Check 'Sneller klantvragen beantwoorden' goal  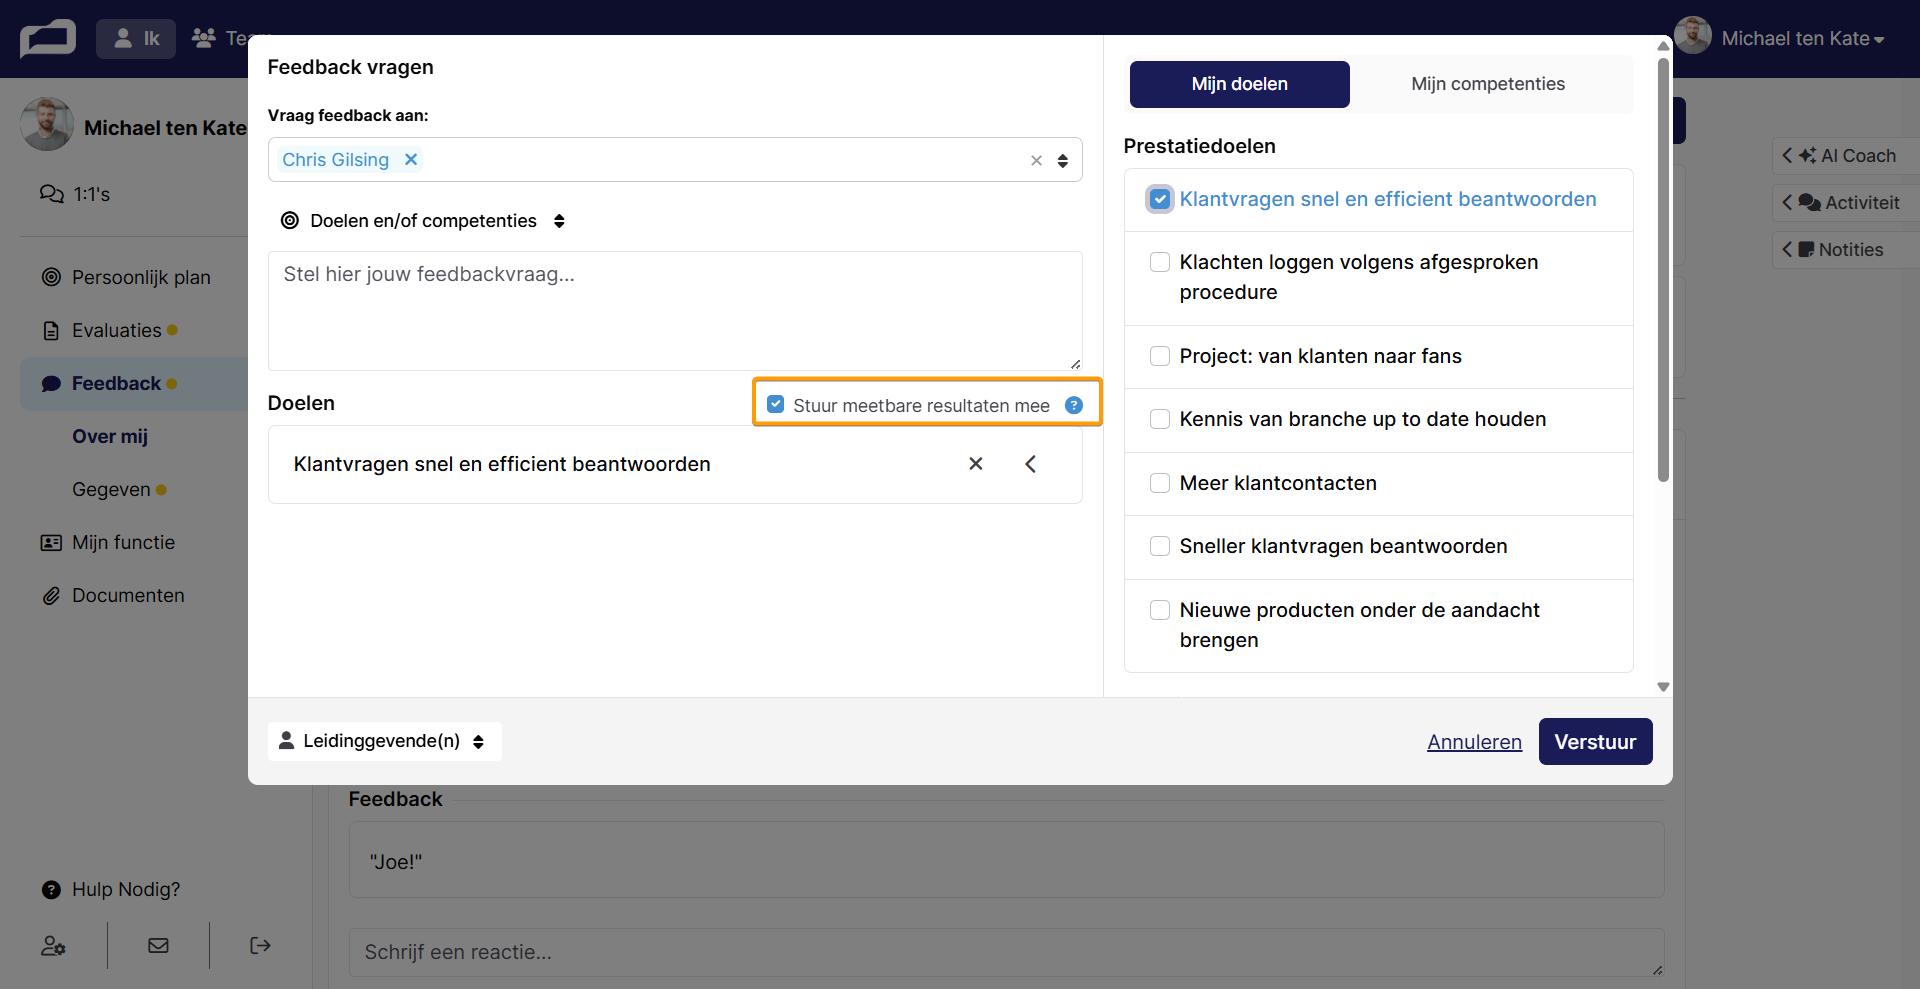1160,546
